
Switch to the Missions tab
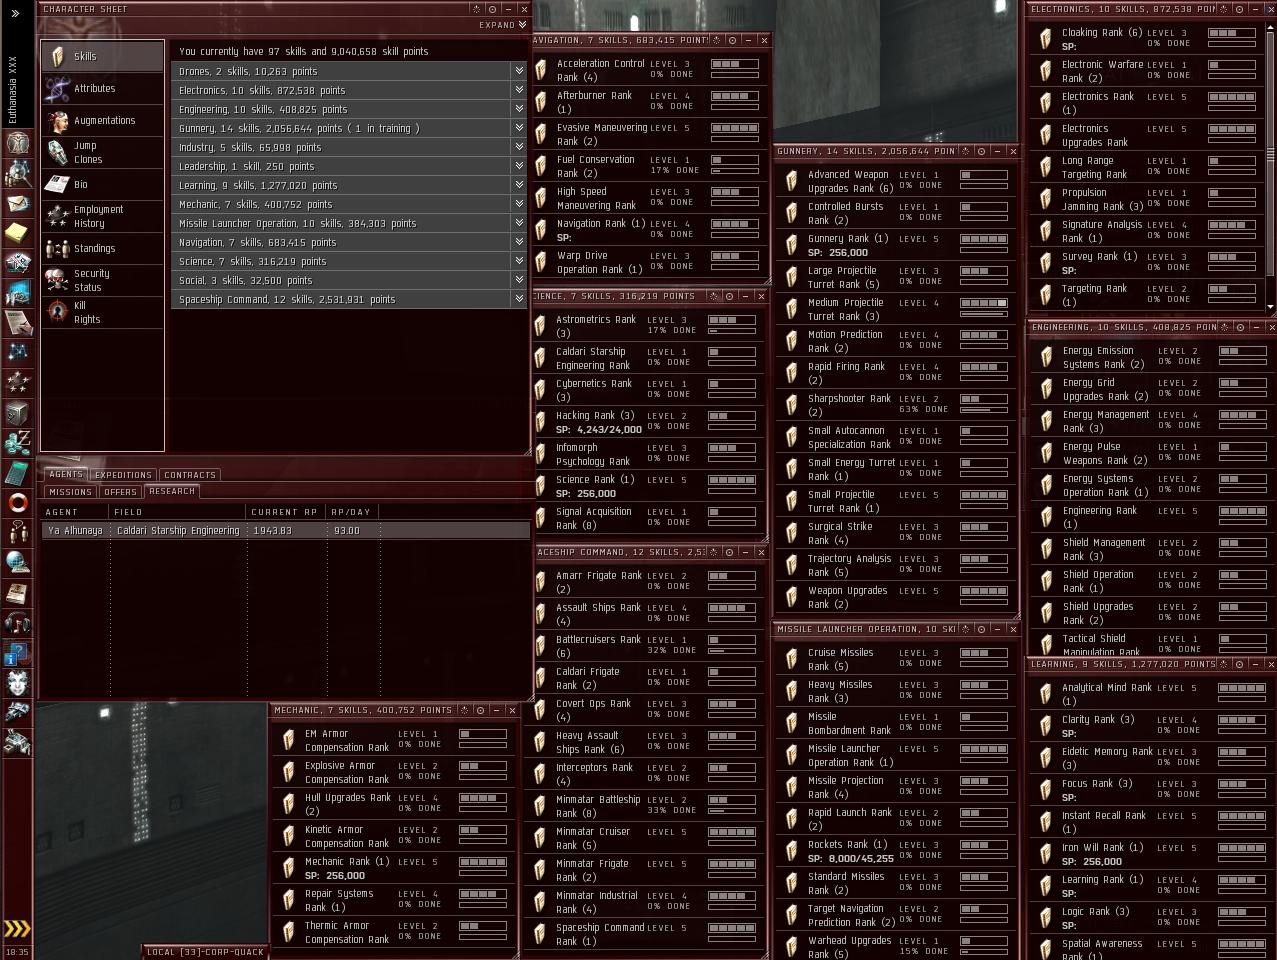70,492
